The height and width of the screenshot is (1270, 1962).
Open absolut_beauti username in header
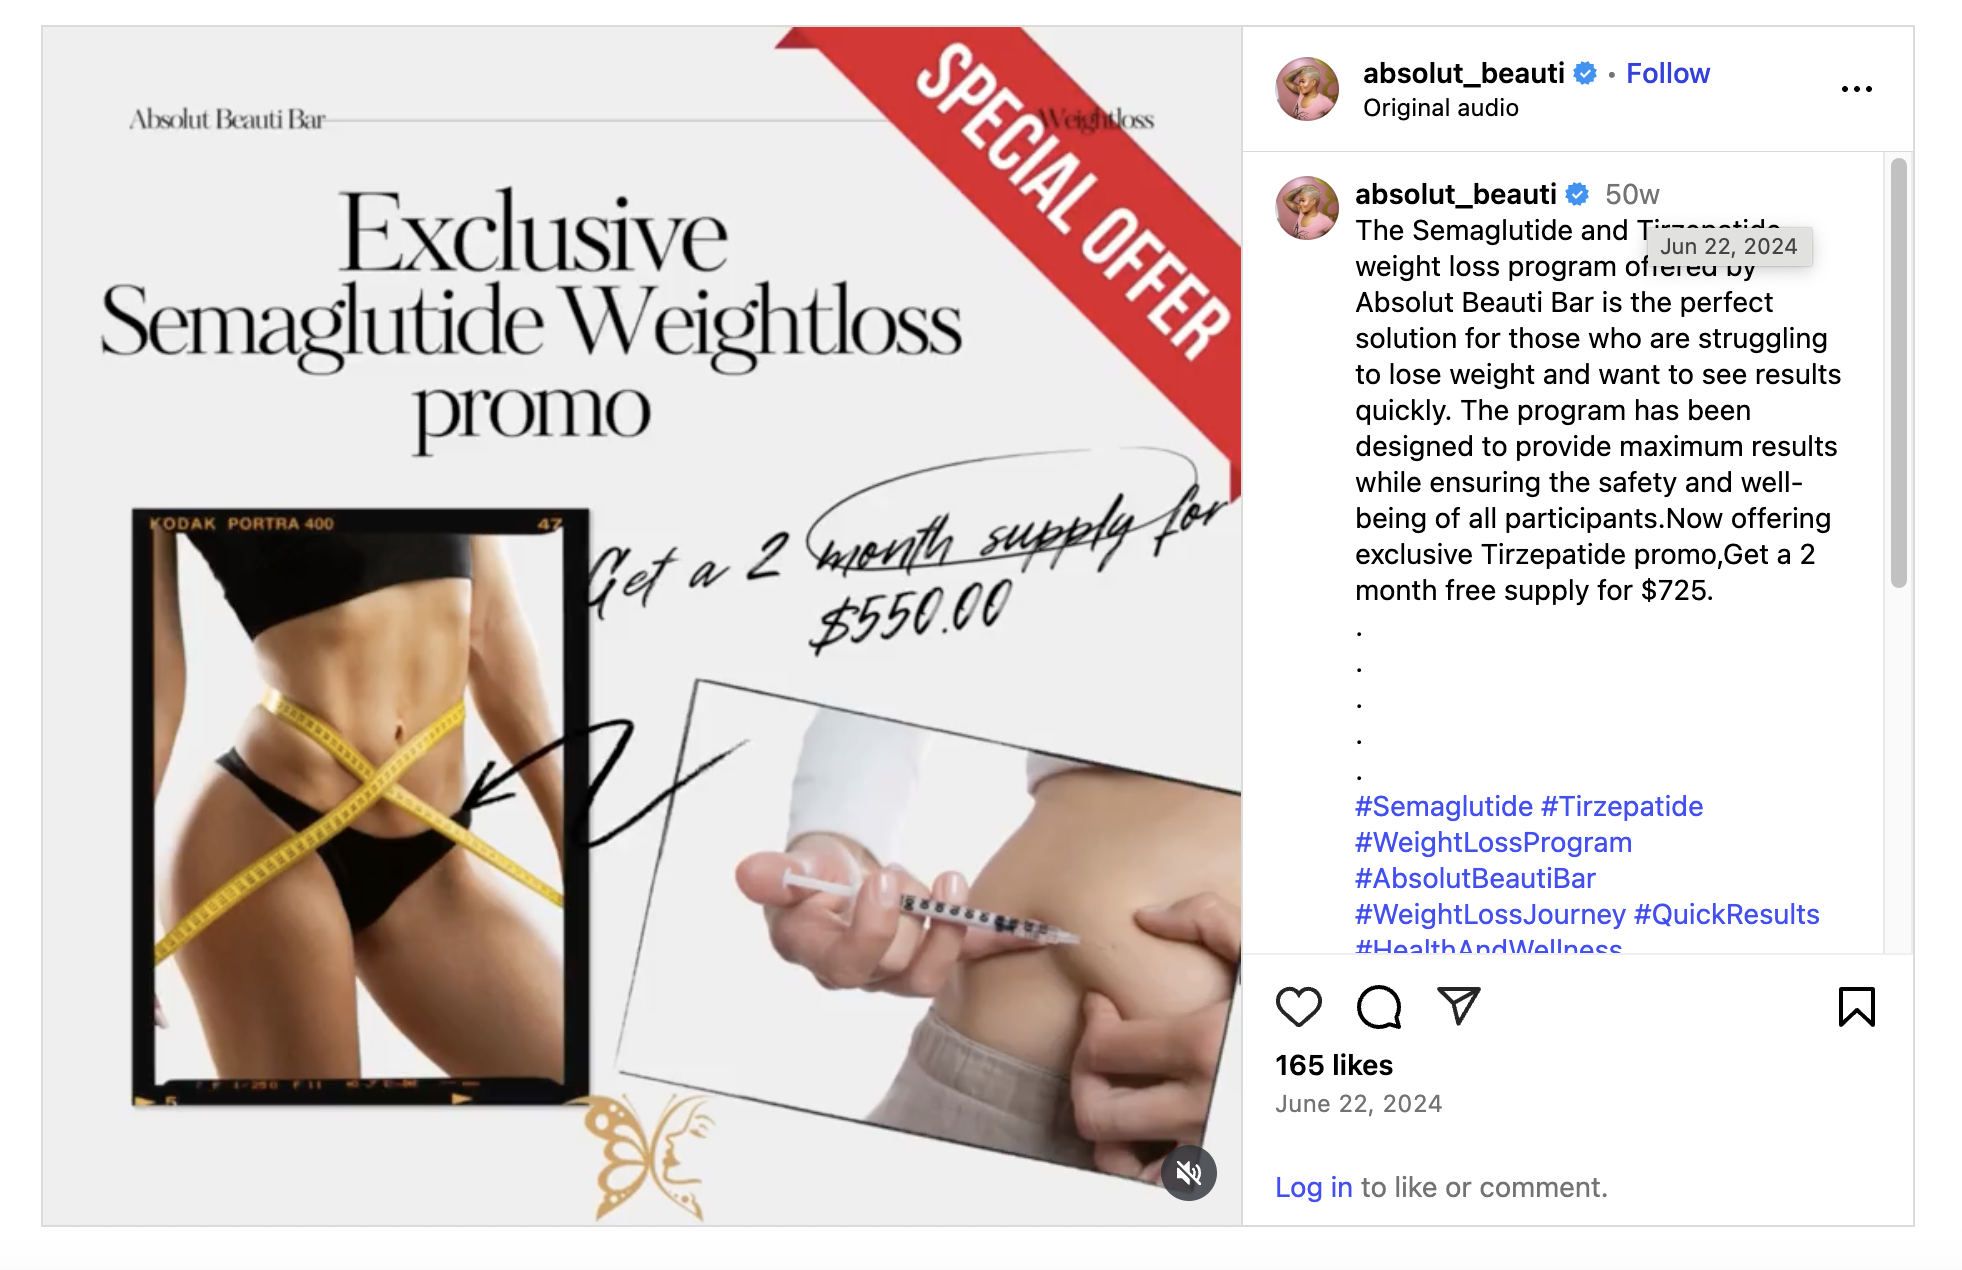coord(1463,73)
